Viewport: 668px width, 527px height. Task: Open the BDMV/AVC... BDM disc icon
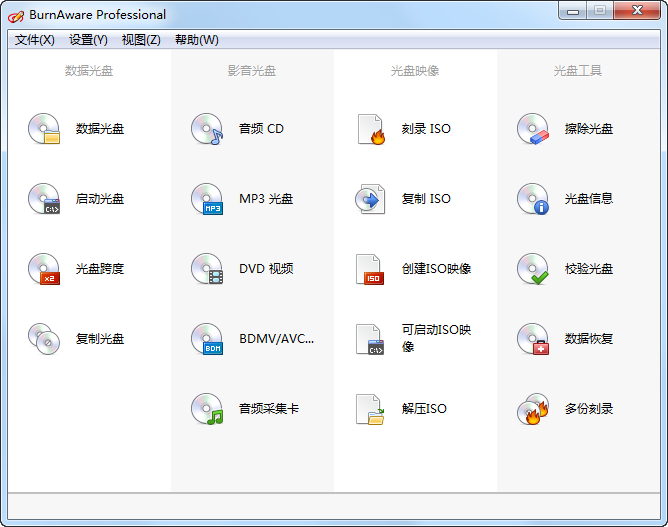207,339
